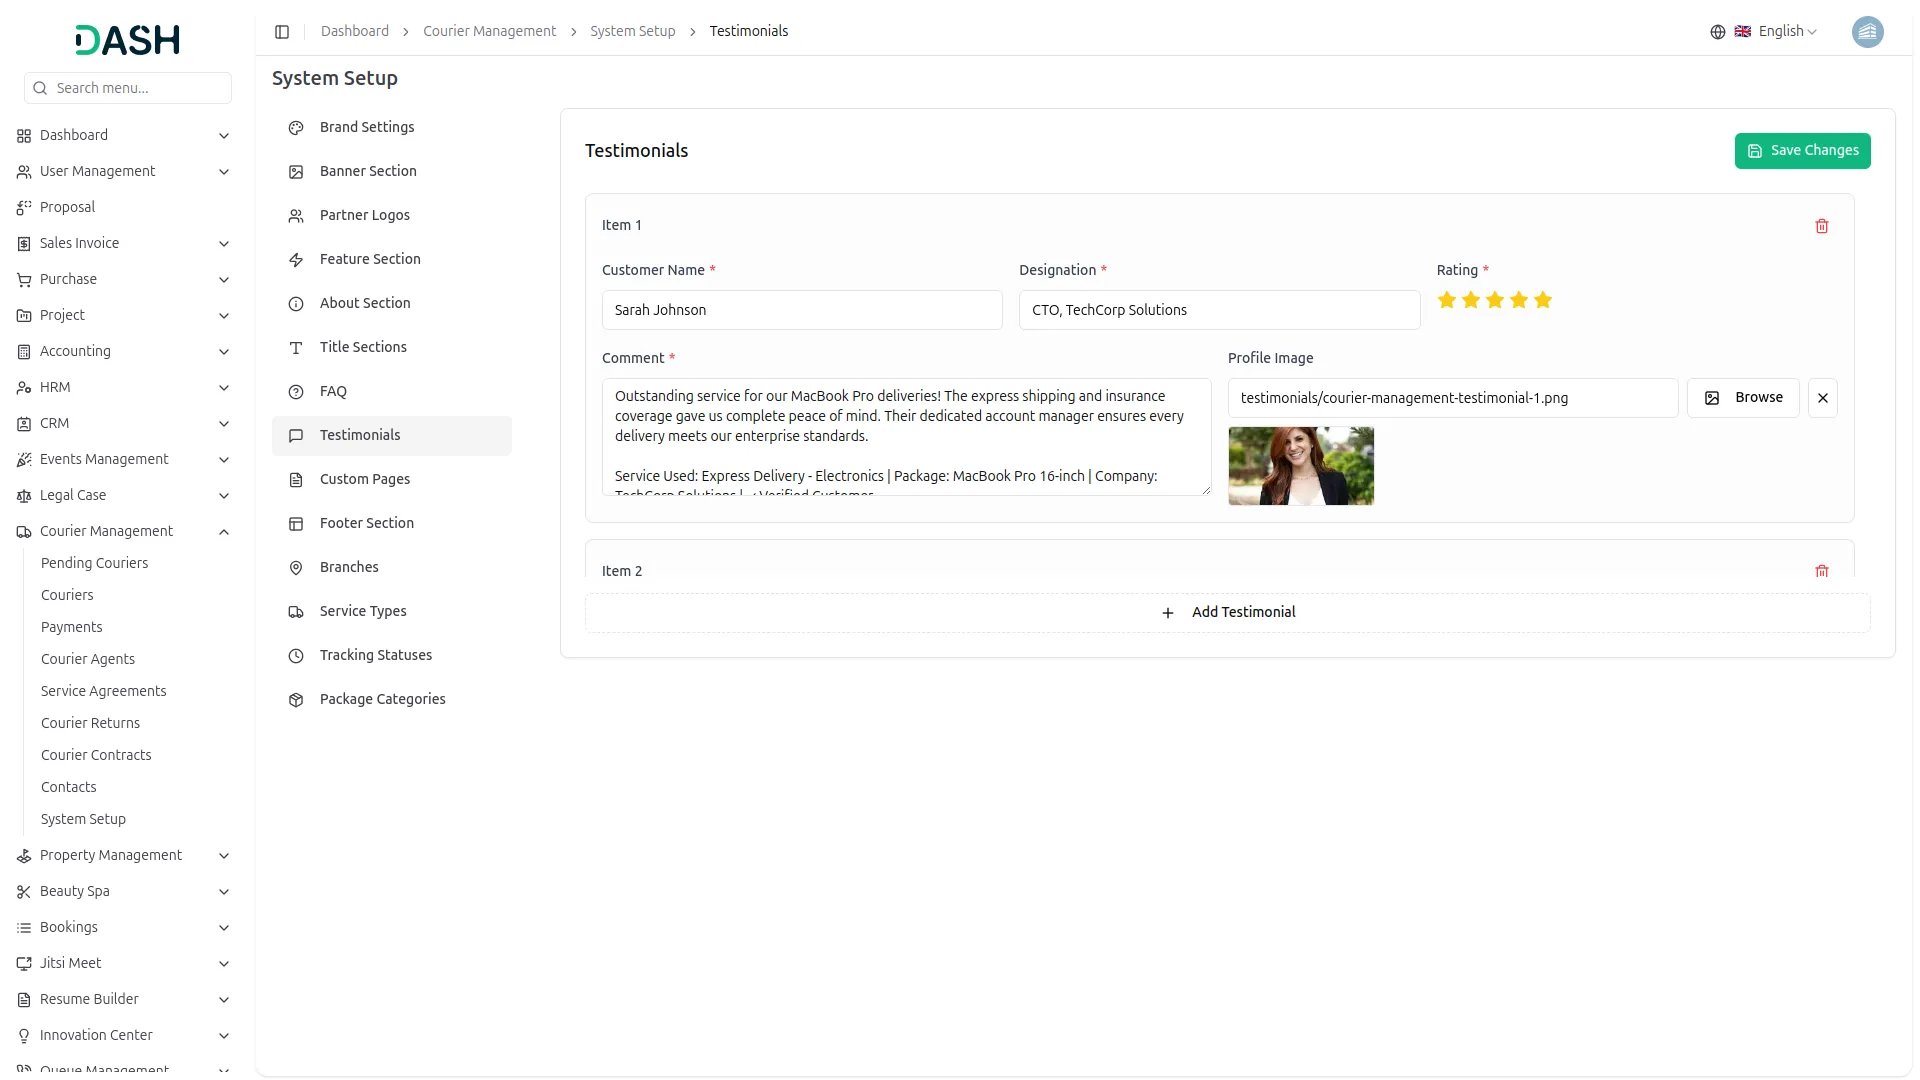
Task: Set rating to fifth star
Action: (x=1542, y=300)
